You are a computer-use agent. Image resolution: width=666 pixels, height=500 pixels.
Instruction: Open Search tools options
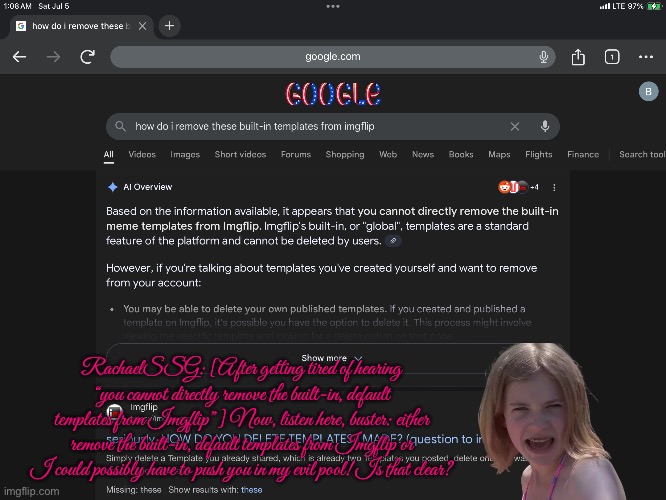tap(642, 155)
